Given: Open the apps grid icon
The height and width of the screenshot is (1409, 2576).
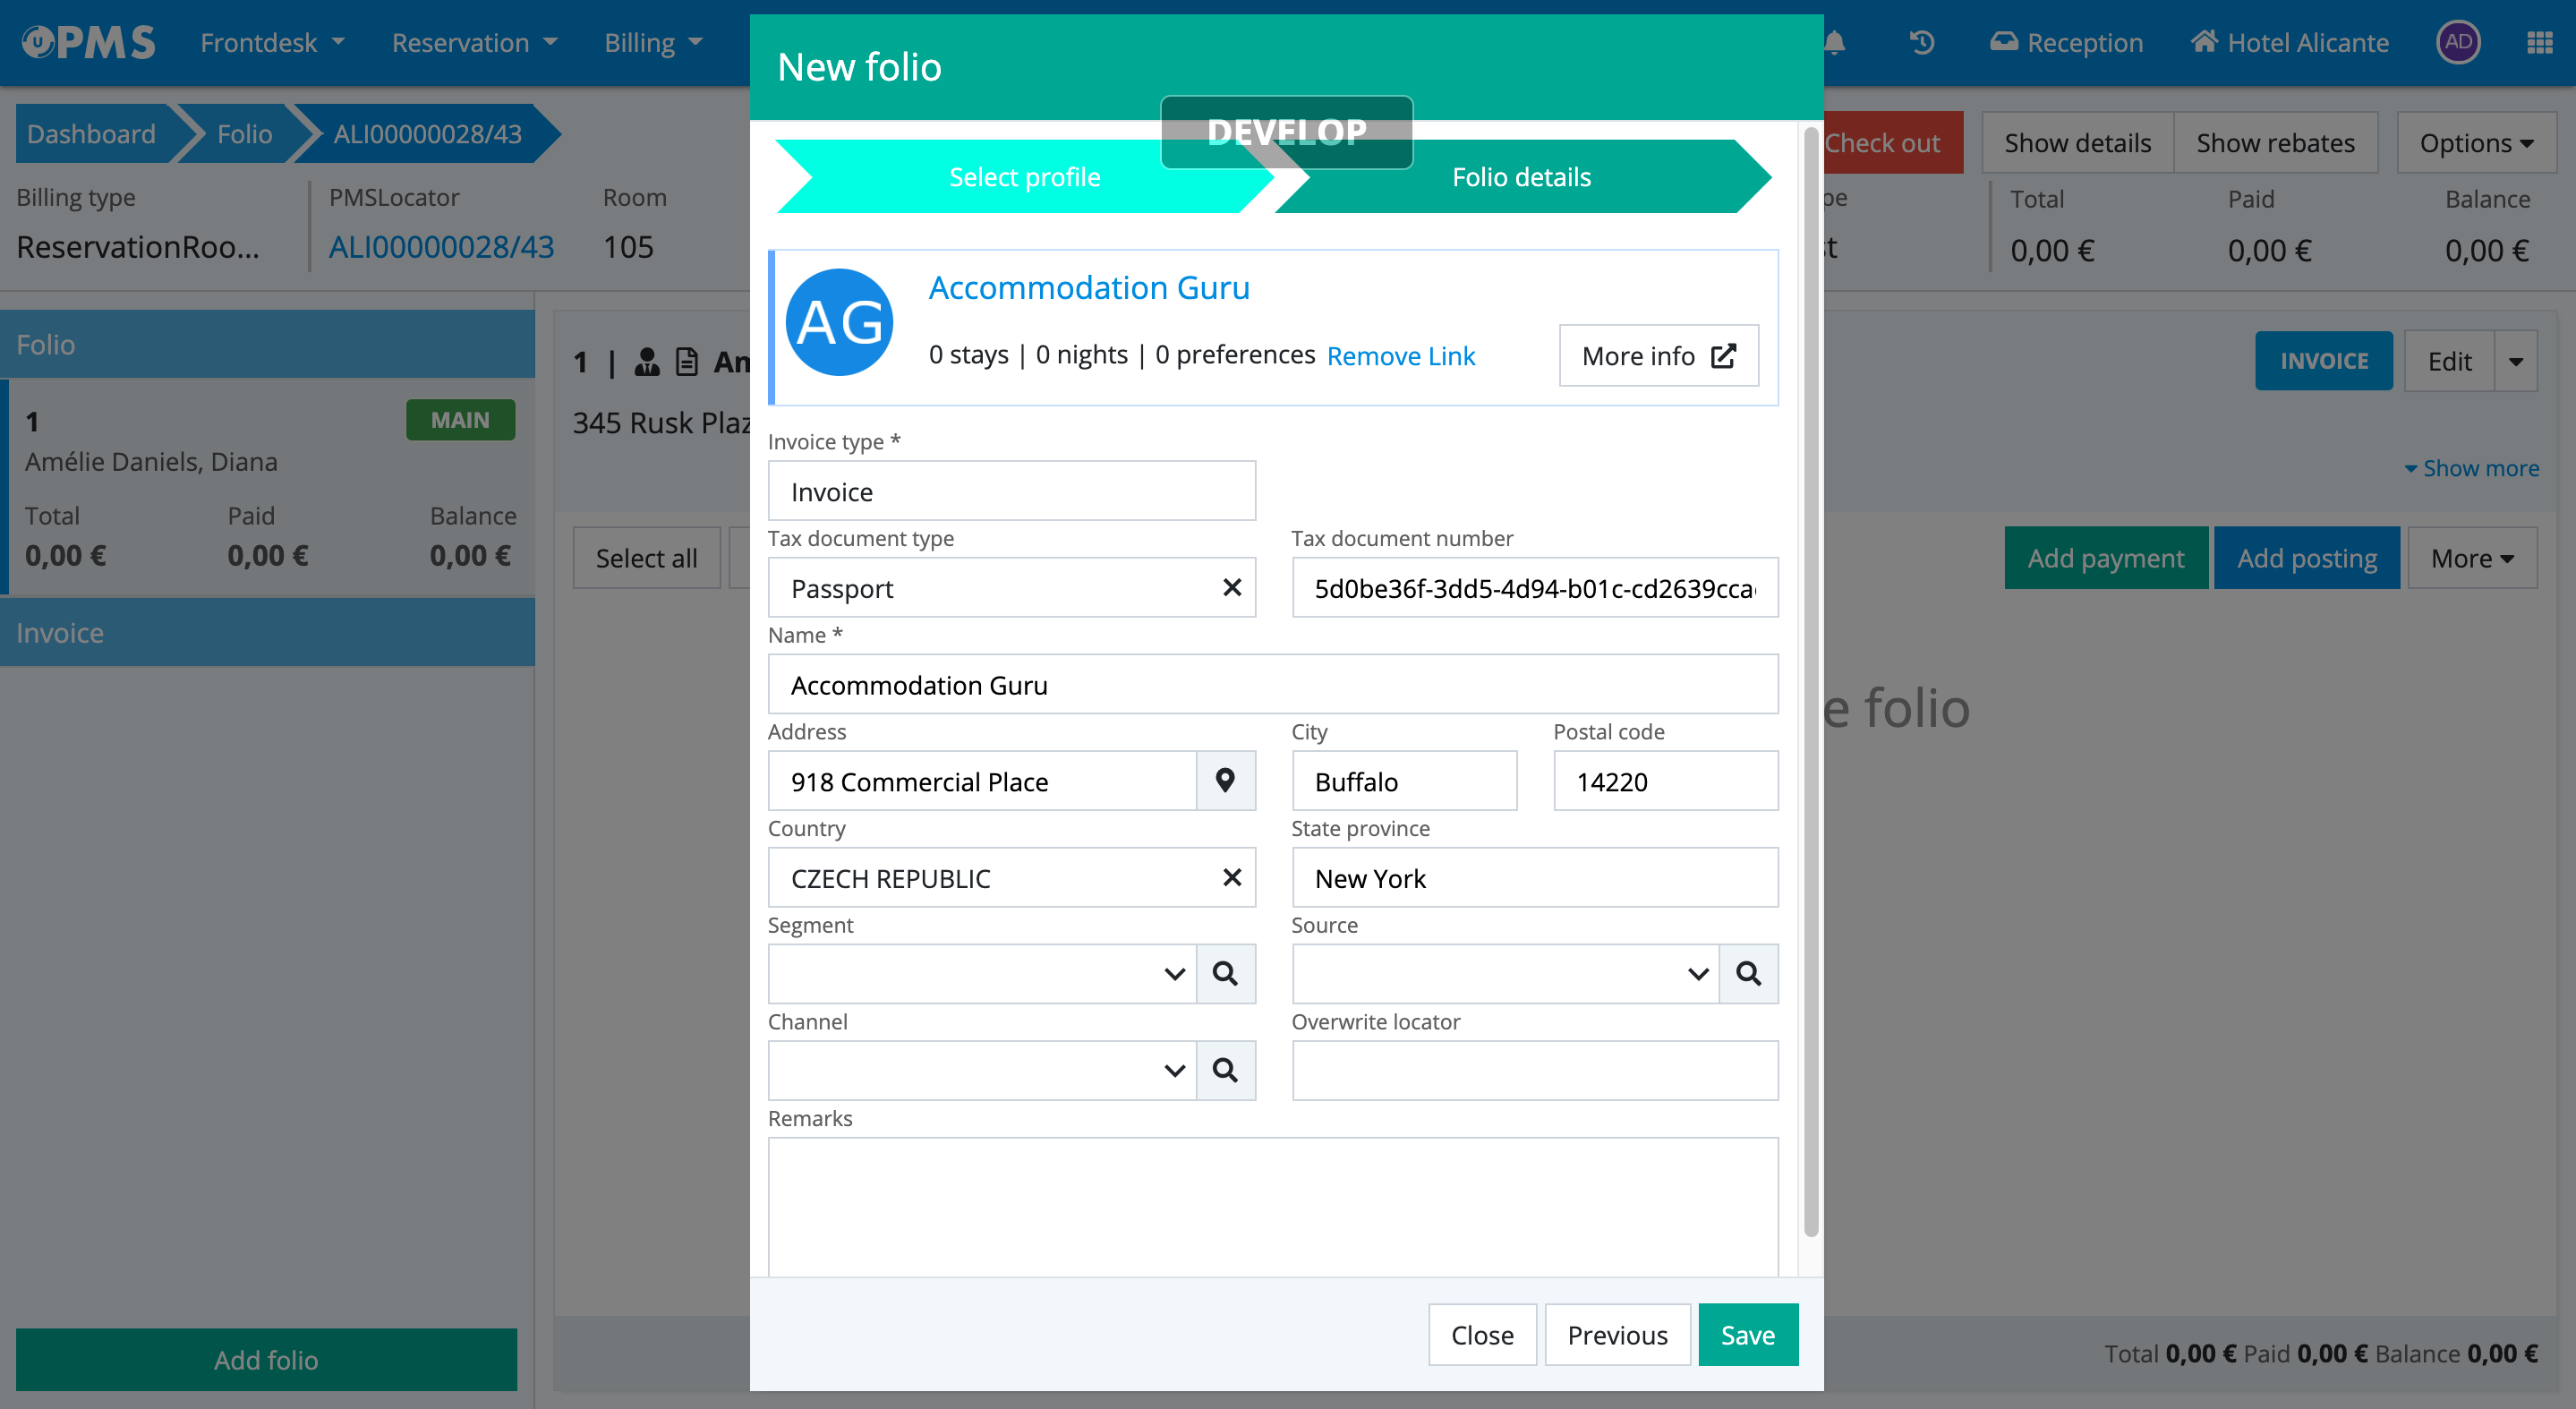Looking at the screenshot, I should click(x=2539, y=43).
